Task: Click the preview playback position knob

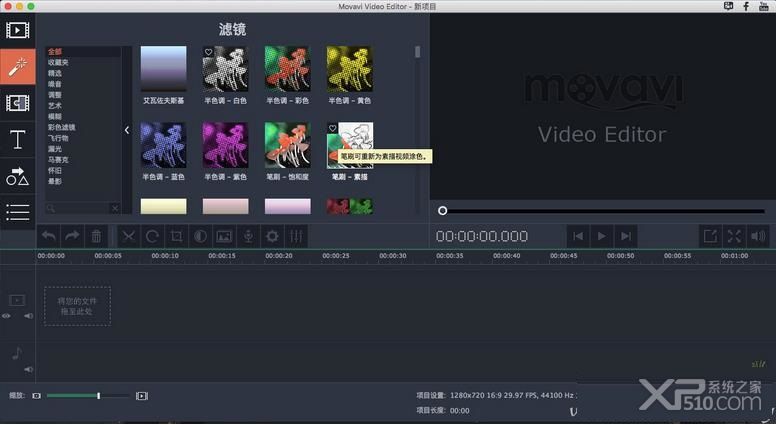Action: [x=442, y=211]
